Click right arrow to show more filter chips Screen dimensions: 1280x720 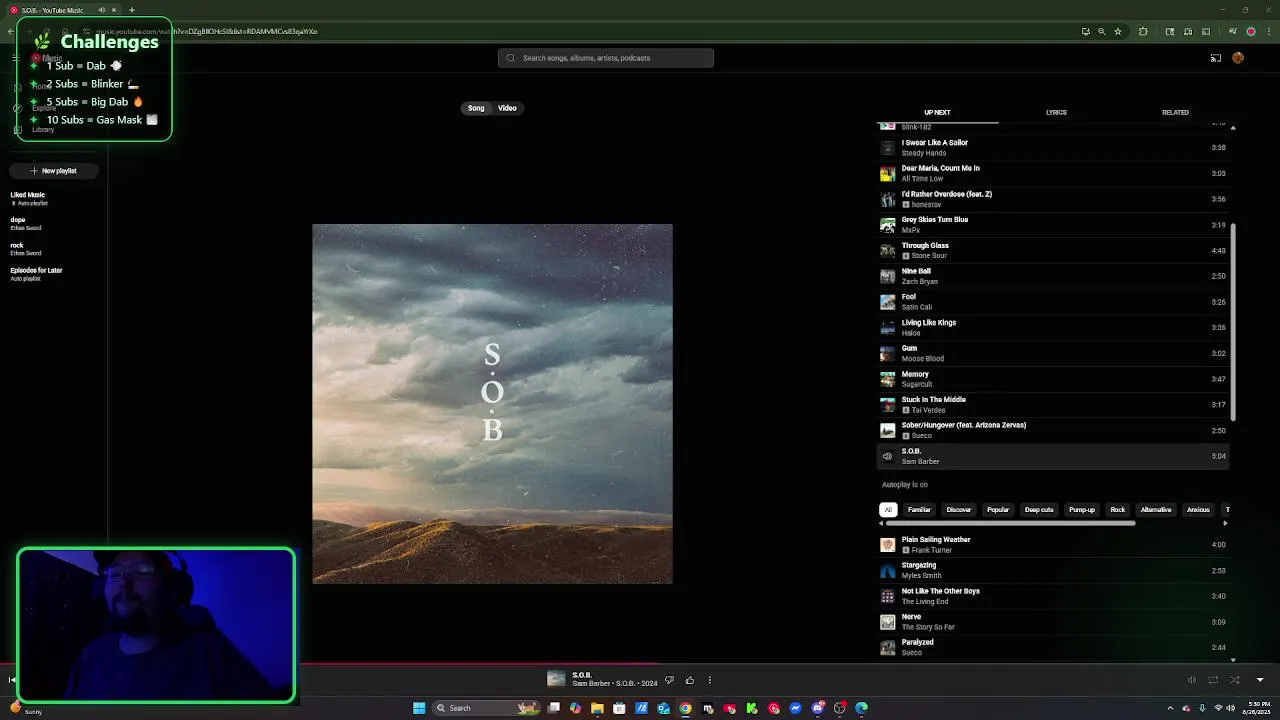click(1226, 523)
